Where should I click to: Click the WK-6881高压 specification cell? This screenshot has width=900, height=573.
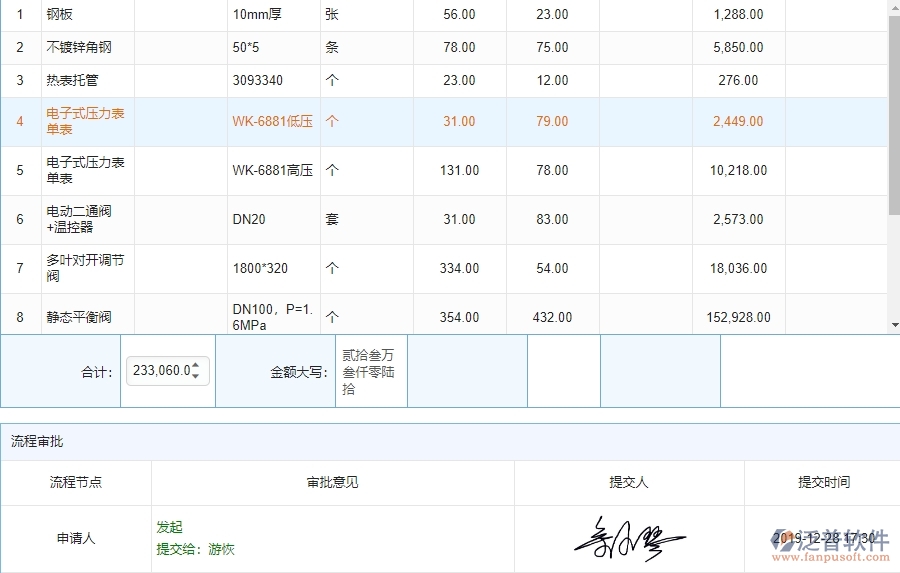point(272,171)
